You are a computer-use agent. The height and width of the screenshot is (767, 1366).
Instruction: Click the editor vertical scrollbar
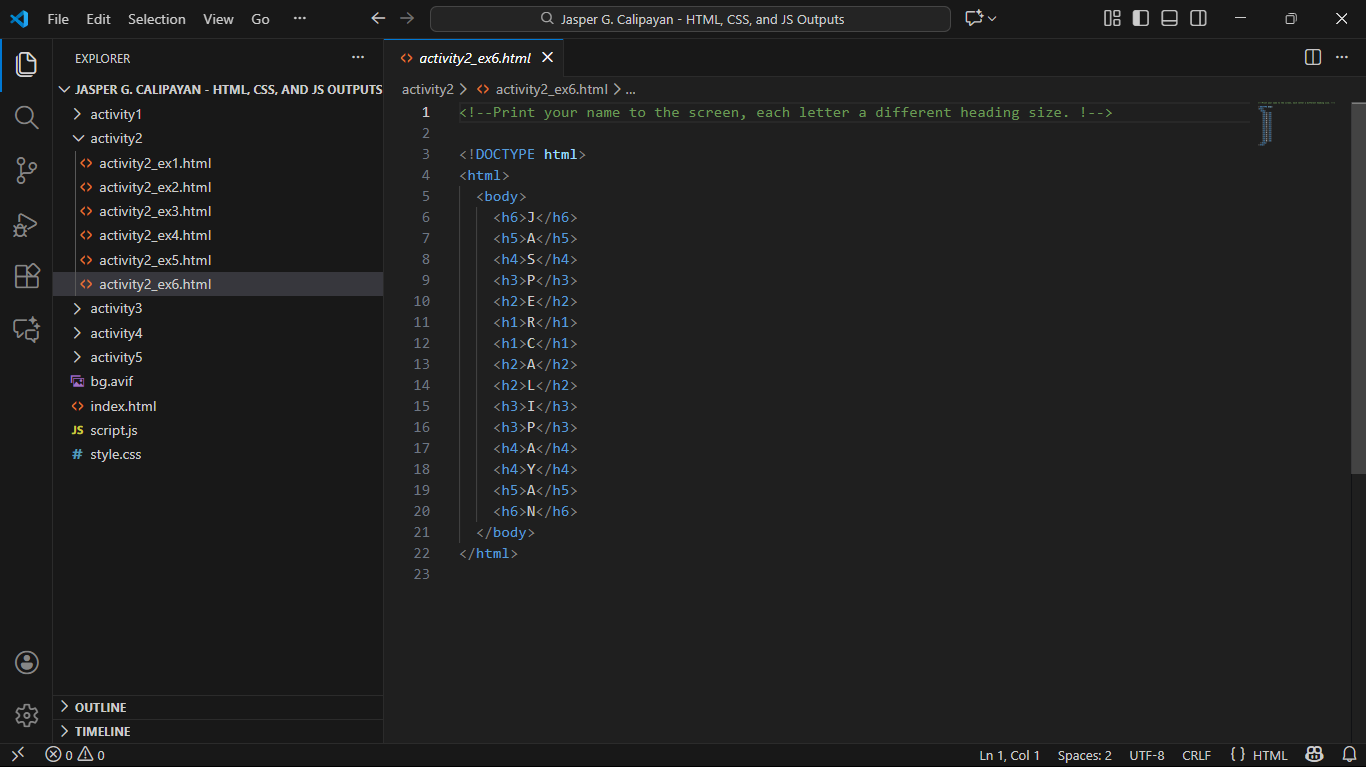click(1358, 288)
